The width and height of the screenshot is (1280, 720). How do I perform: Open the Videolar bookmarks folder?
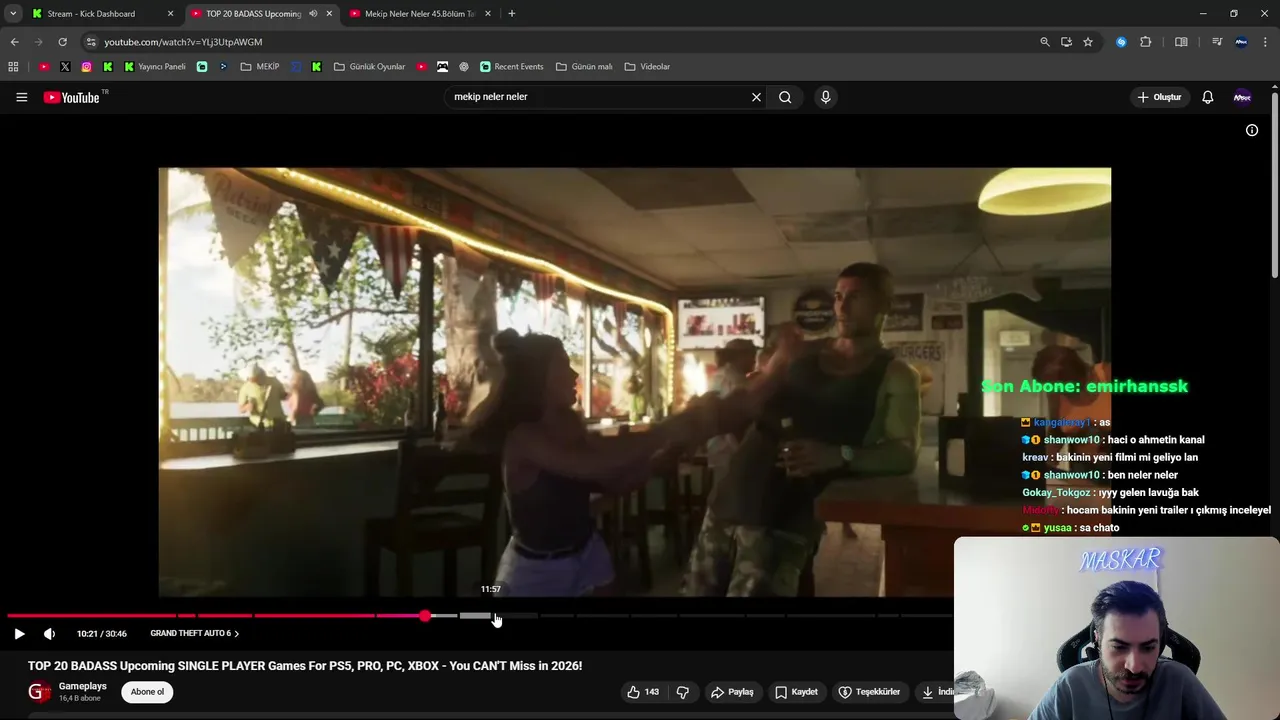(647, 67)
